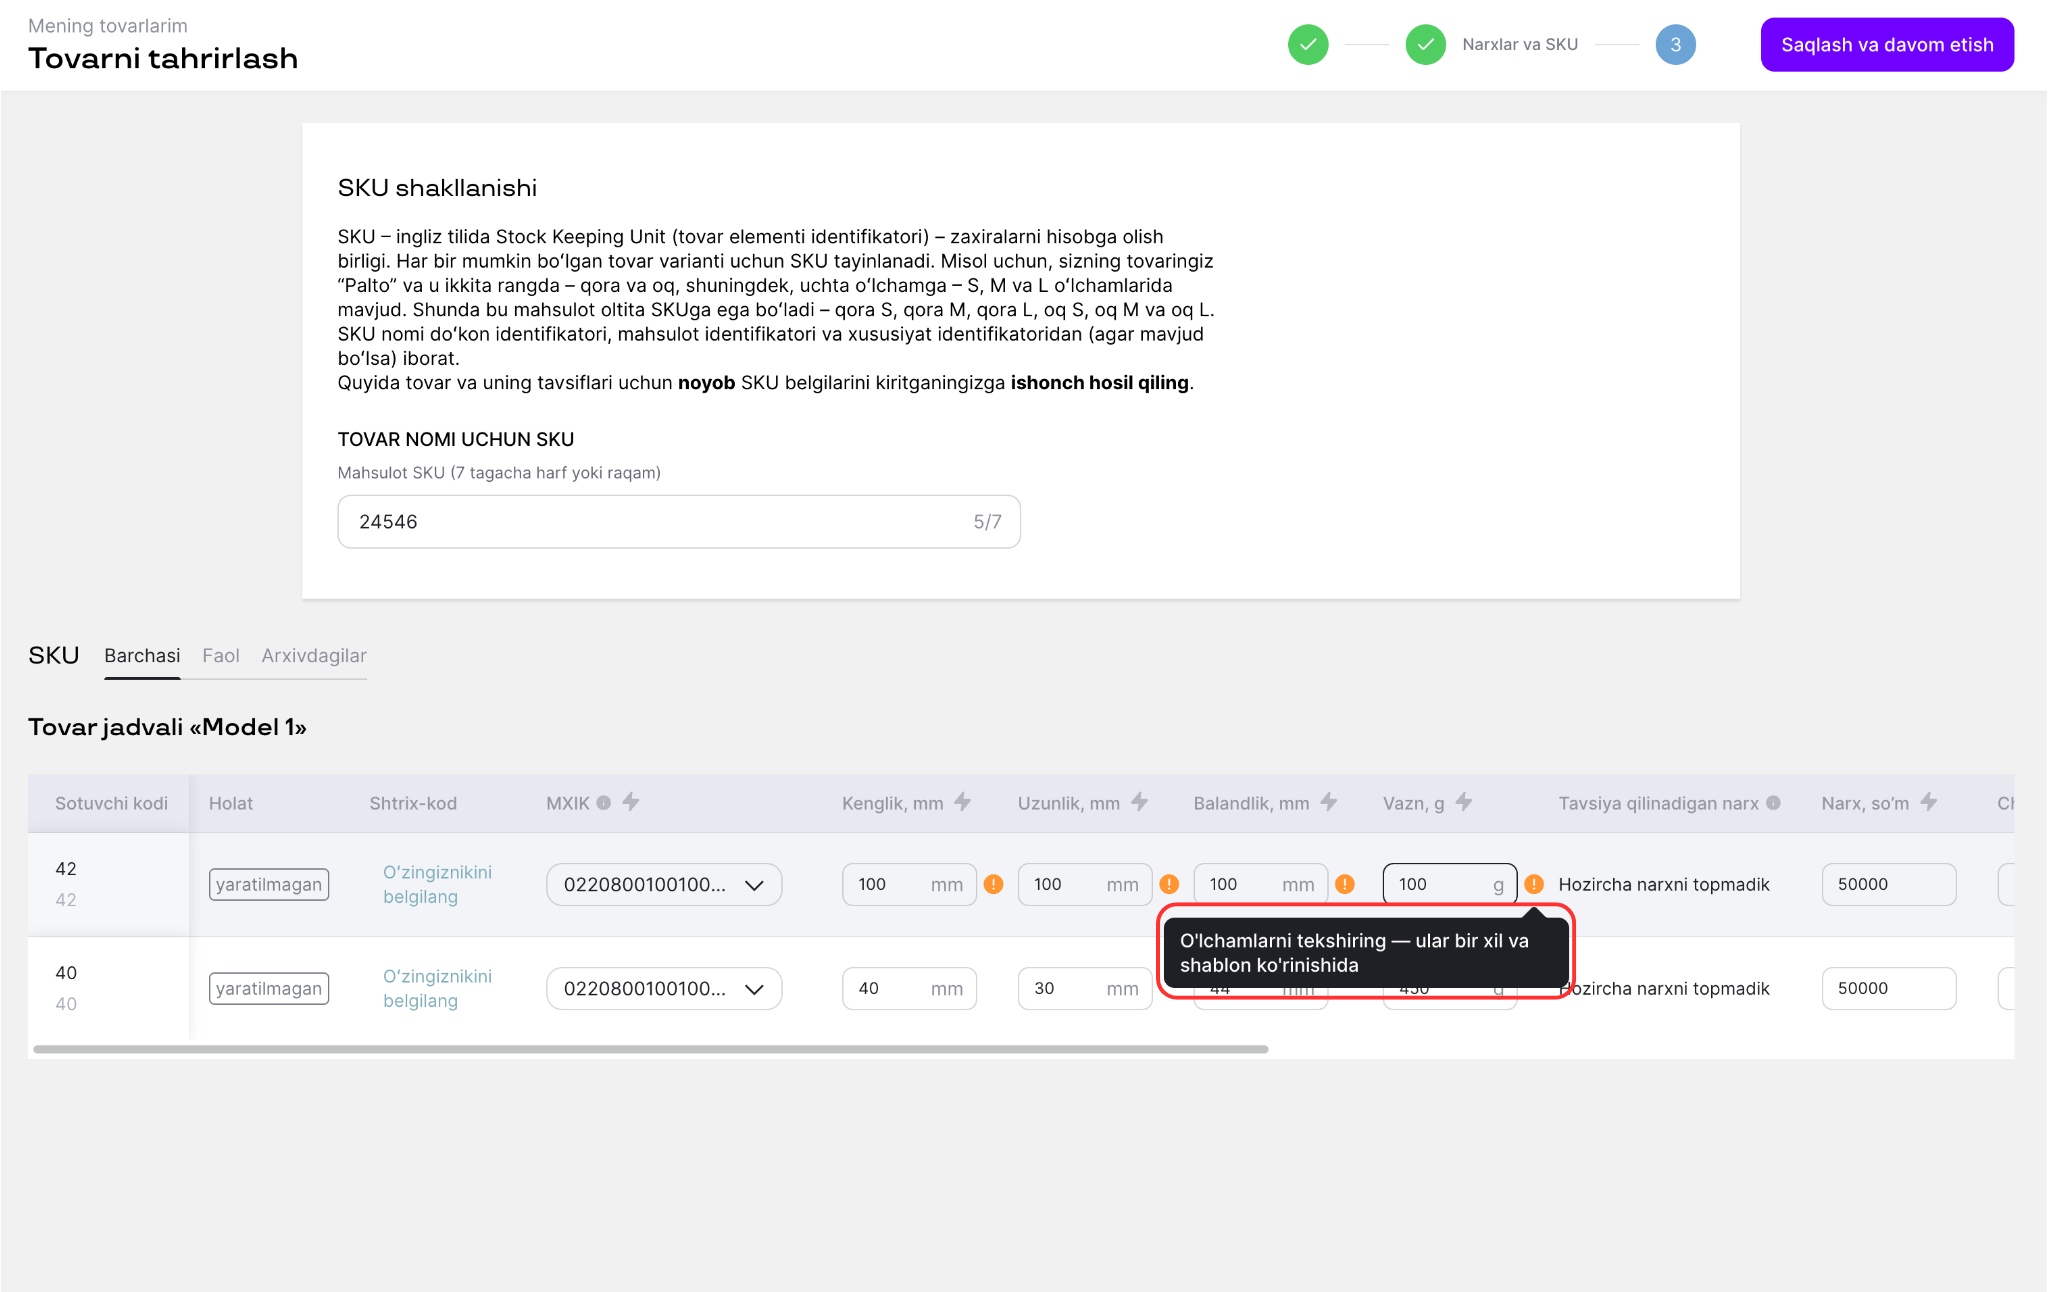
Task: Click Uzunlik field in row 42
Action: [x=1085, y=884]
